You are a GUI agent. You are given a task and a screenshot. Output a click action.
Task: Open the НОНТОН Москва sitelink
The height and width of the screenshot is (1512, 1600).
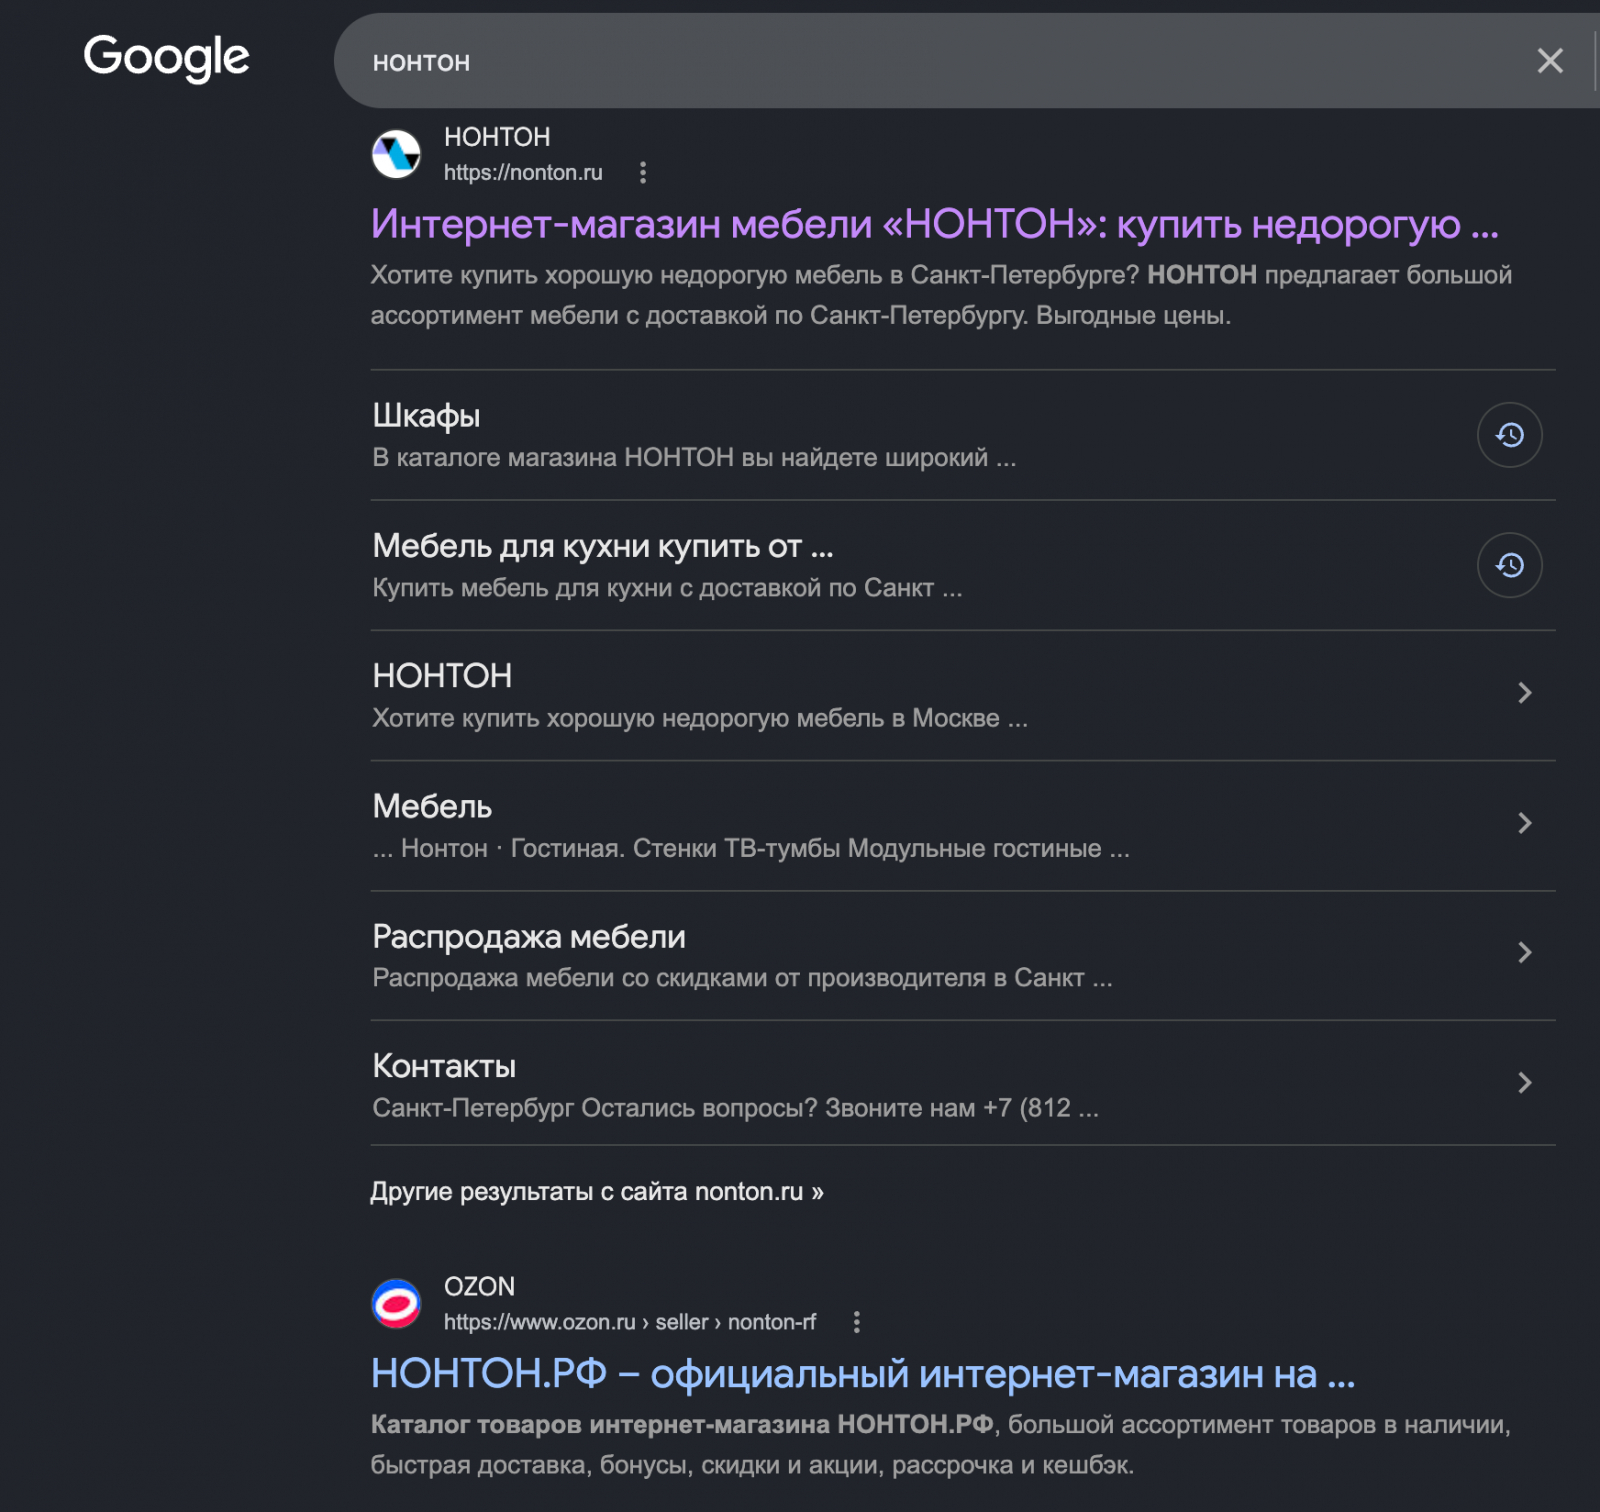pyautogui.click(x=442, y=676)
